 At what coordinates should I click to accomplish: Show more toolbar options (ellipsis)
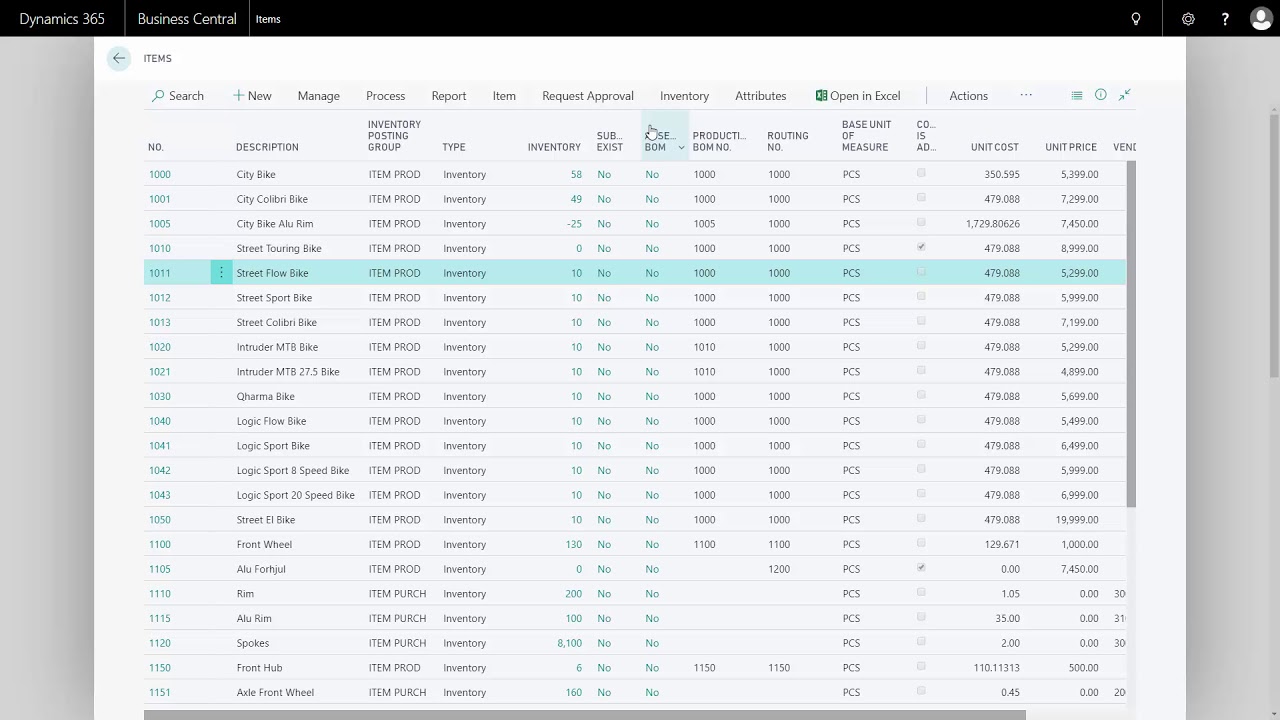point(1026,95)
